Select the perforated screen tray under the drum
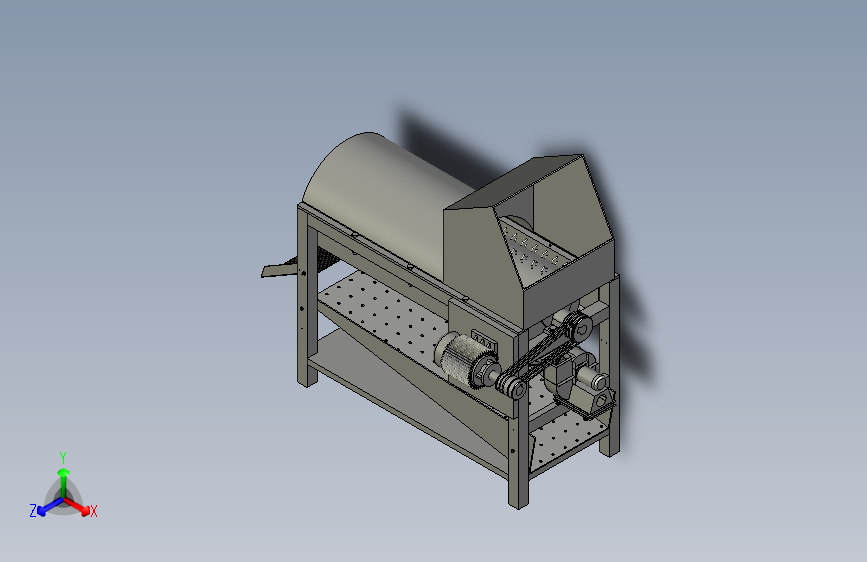867x562 pixels. (x=382, y=313)
